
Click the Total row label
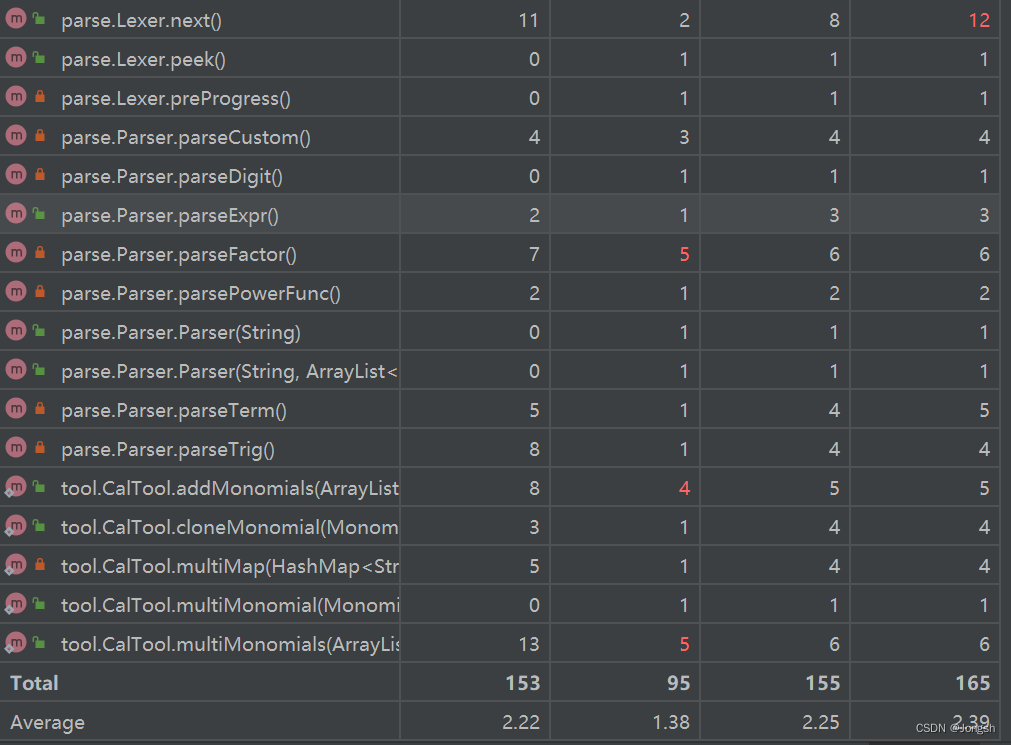pos(34,683)
